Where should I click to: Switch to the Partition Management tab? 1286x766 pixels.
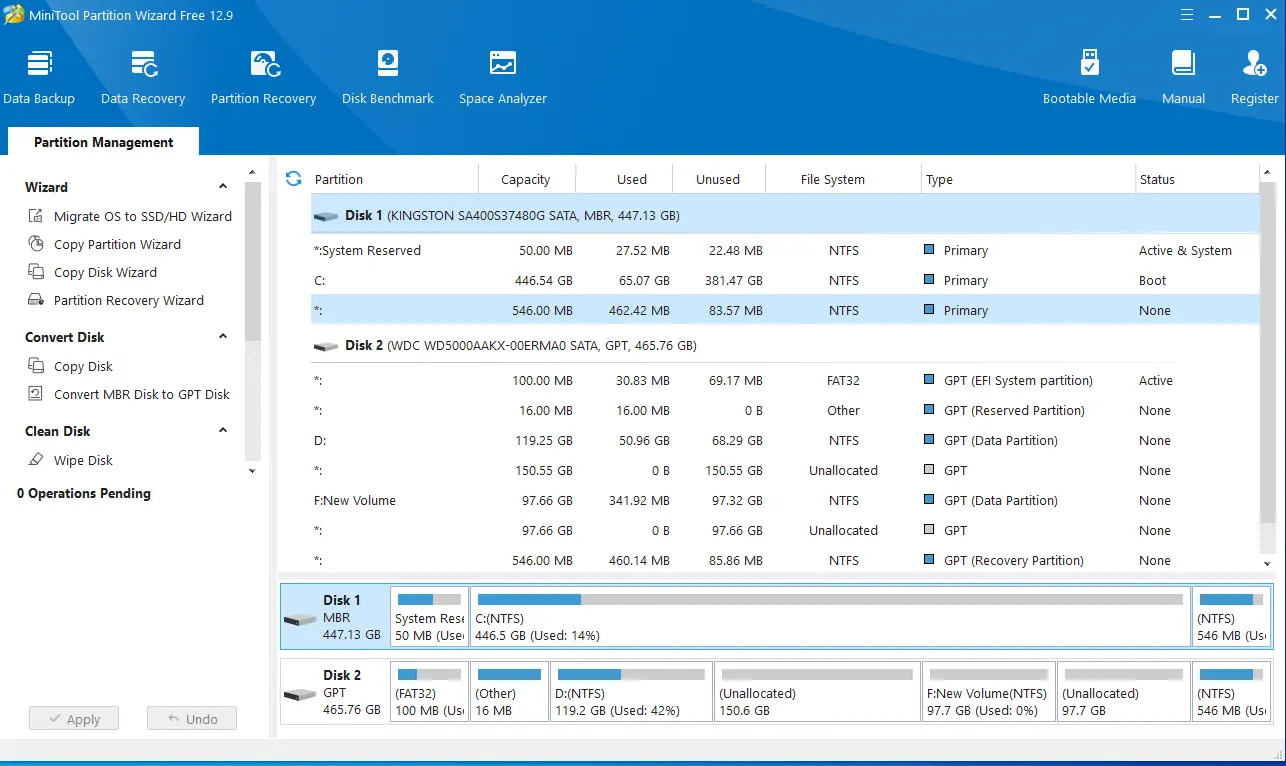[x=103, y=142]
